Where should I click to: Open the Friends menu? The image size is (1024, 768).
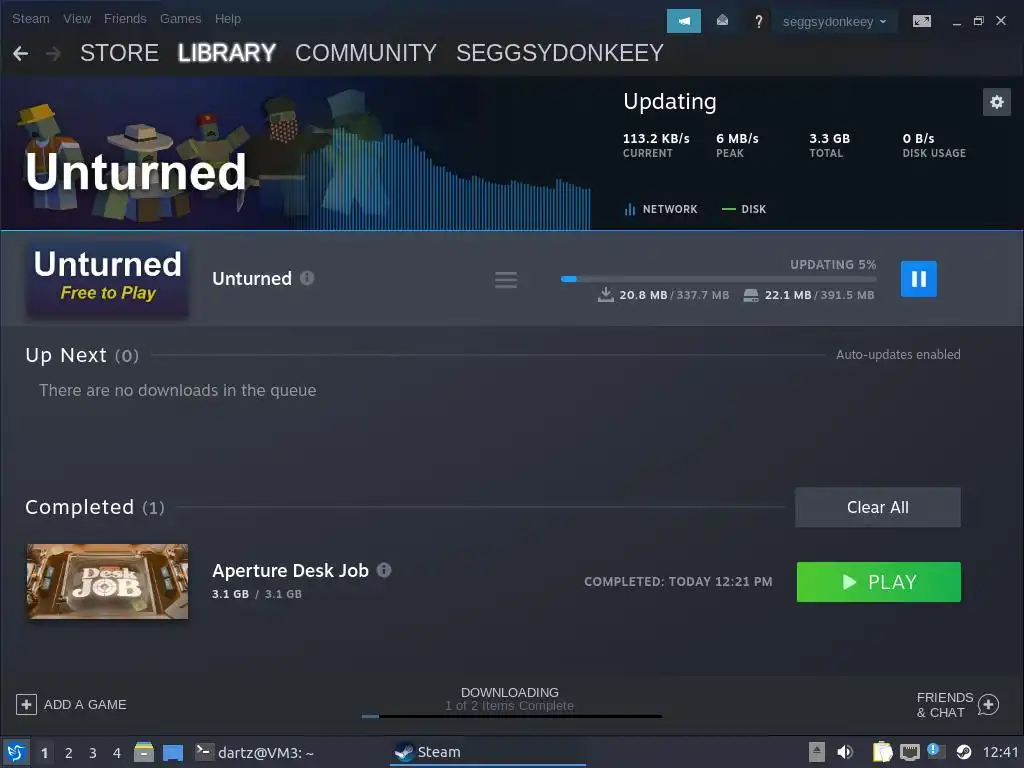125,19
